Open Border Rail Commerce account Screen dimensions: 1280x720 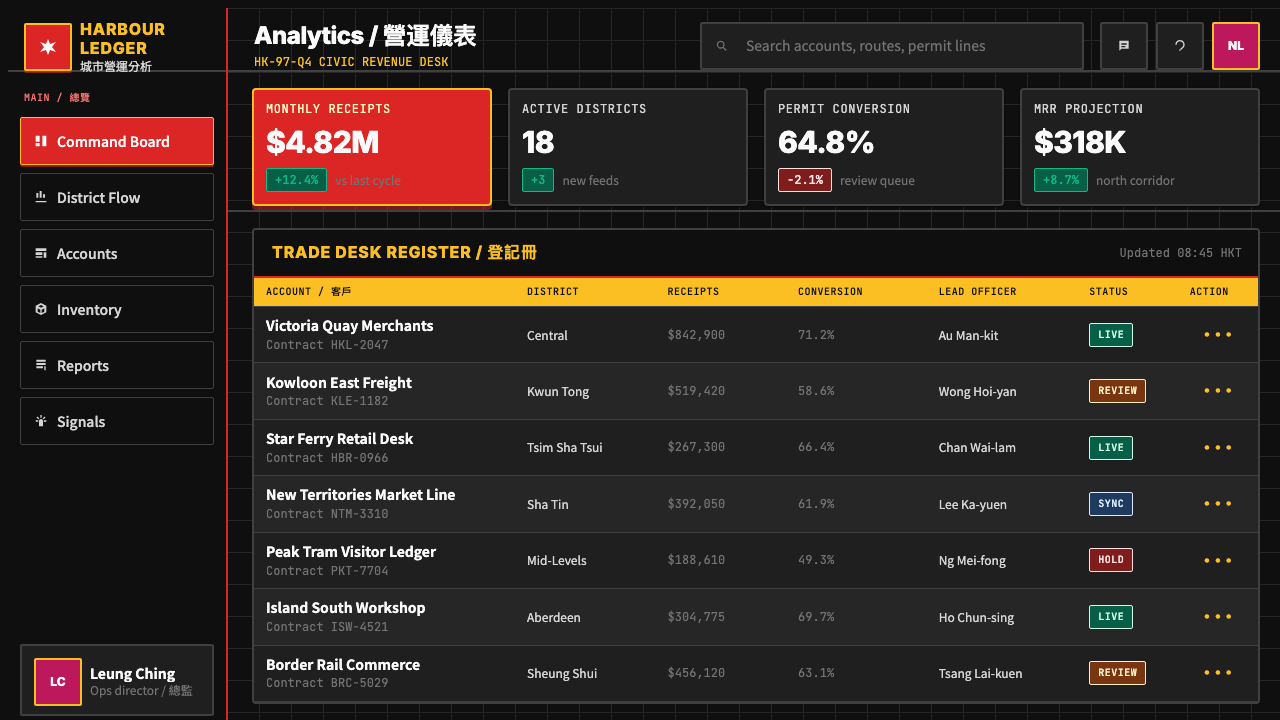tap(343, 665)
